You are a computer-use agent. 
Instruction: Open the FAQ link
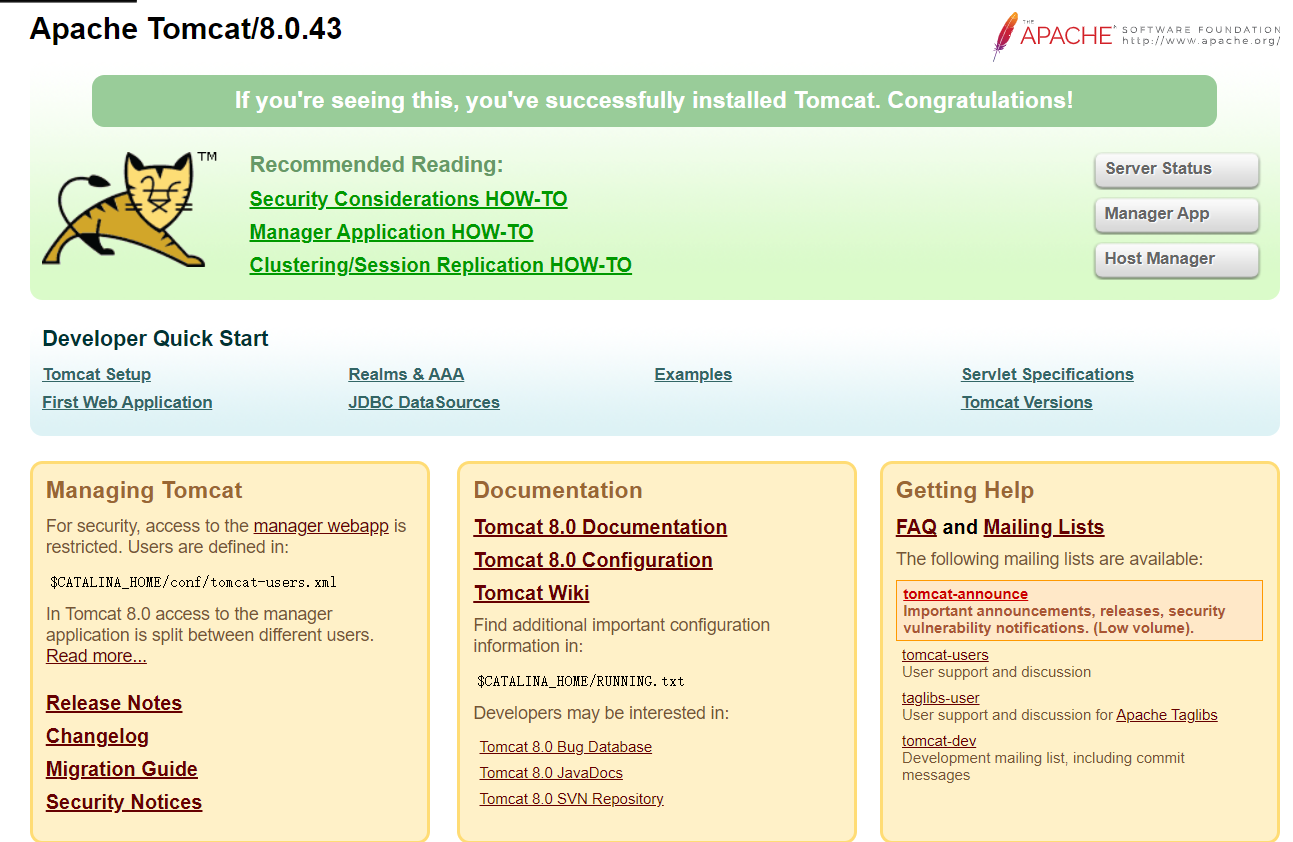click(916, 527)
